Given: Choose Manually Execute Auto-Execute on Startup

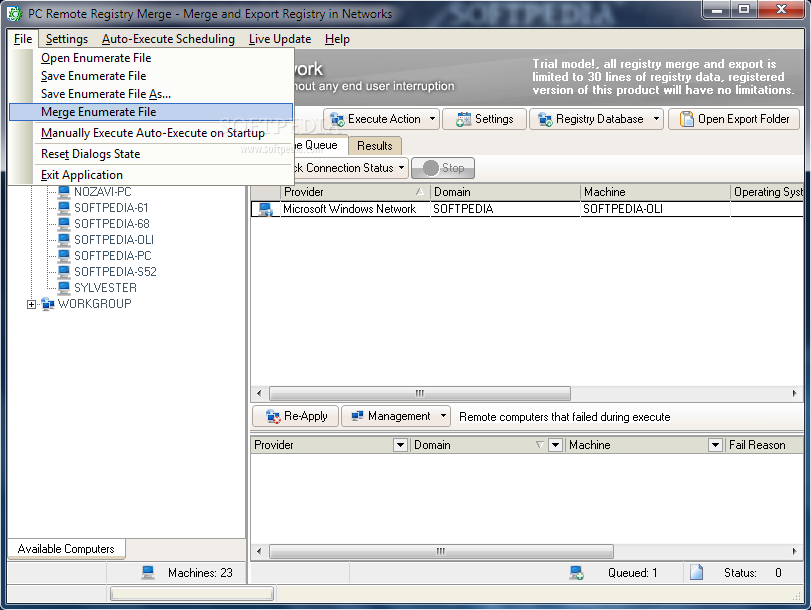Looking at the screenshot, I should (151, 133).
